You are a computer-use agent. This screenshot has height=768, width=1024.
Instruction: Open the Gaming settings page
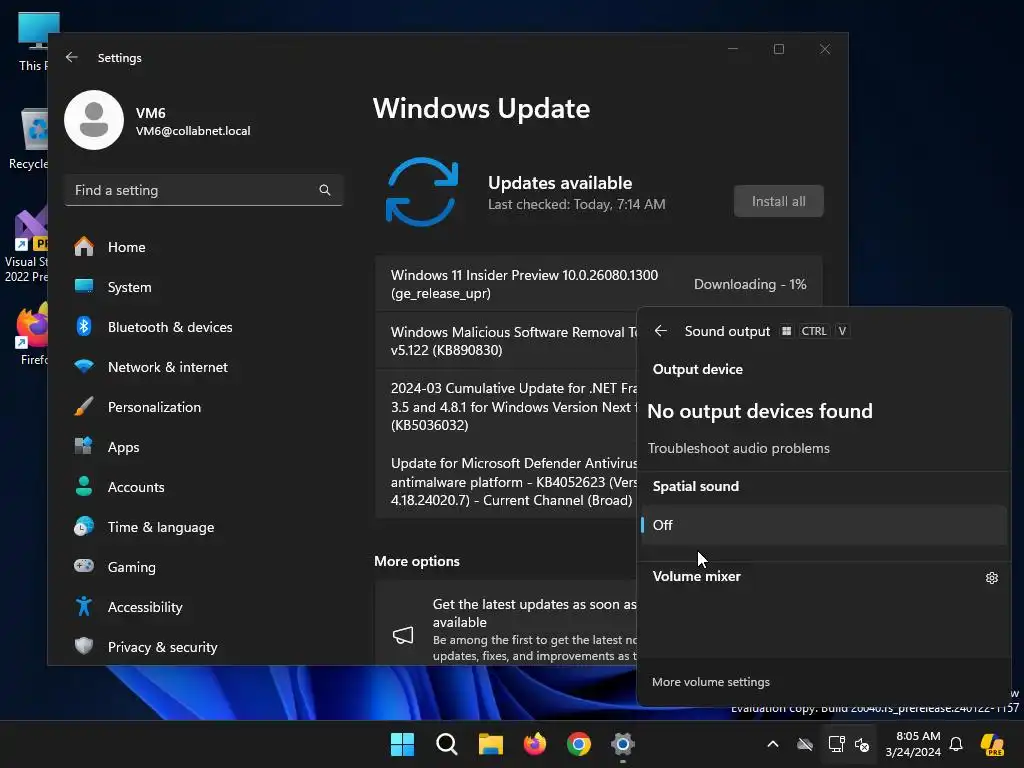tap(204, 567)
